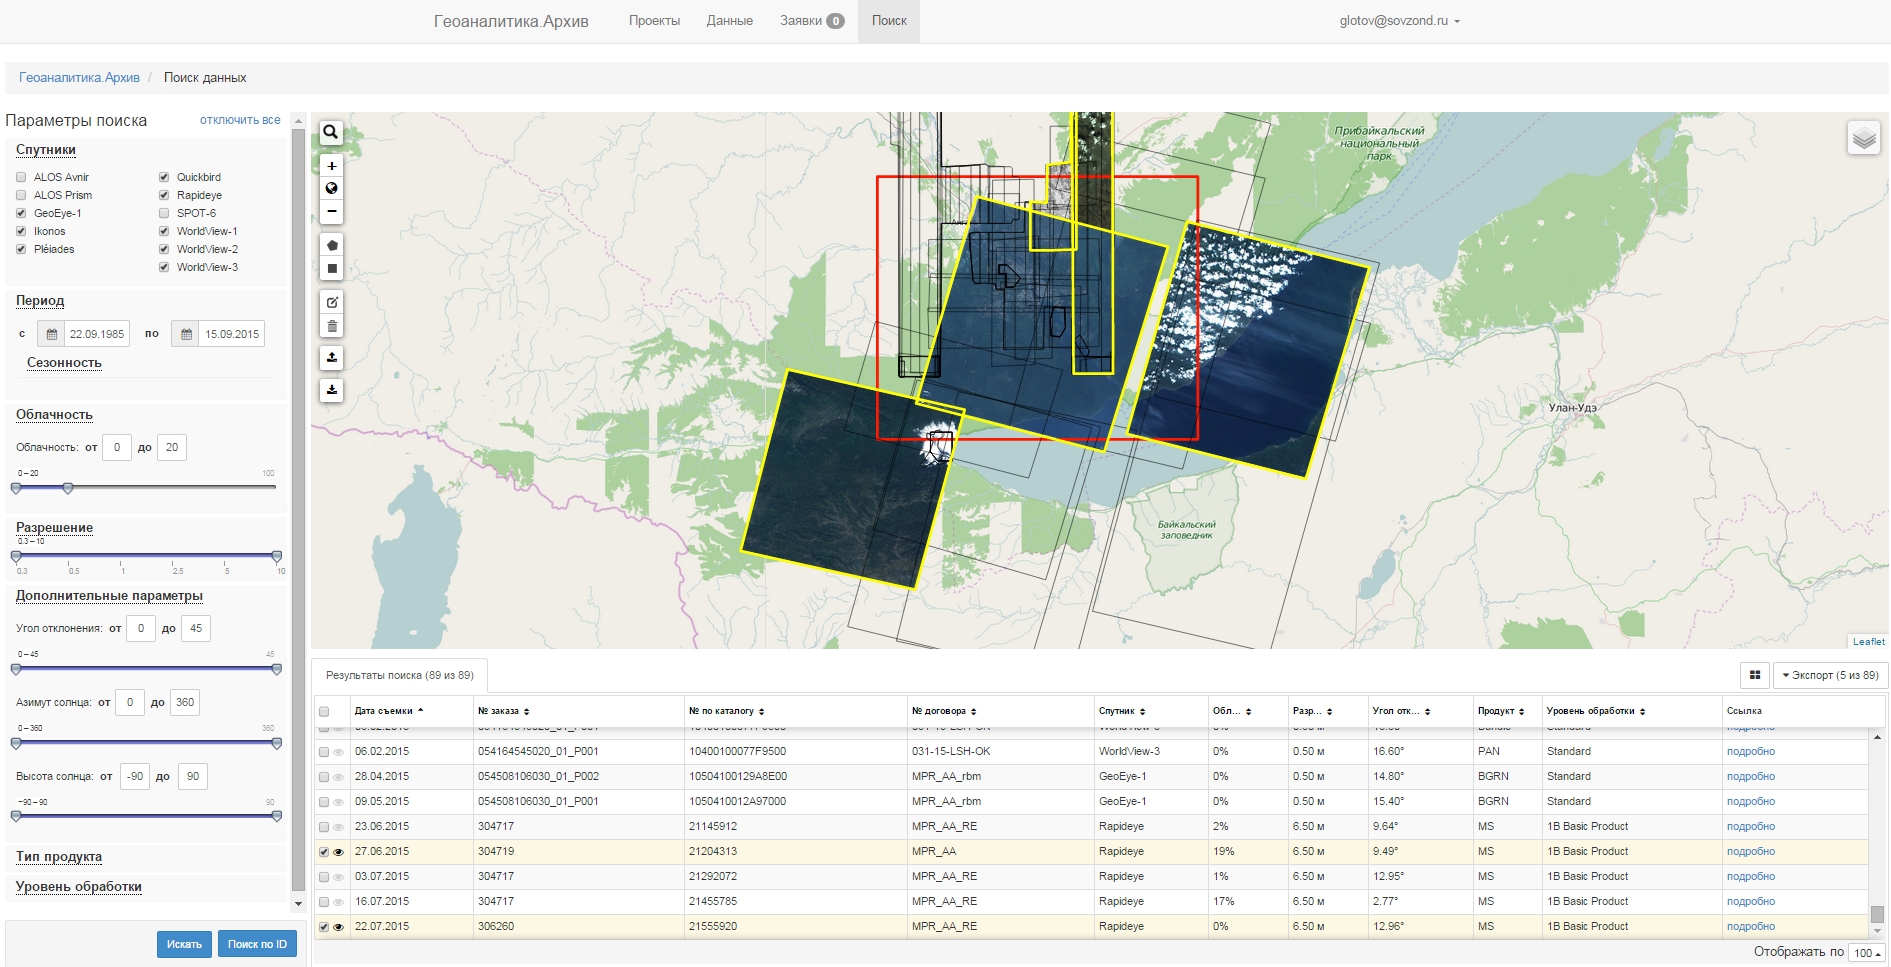Click the Искать search button
1891x967 pixels.
coord(184,944)
